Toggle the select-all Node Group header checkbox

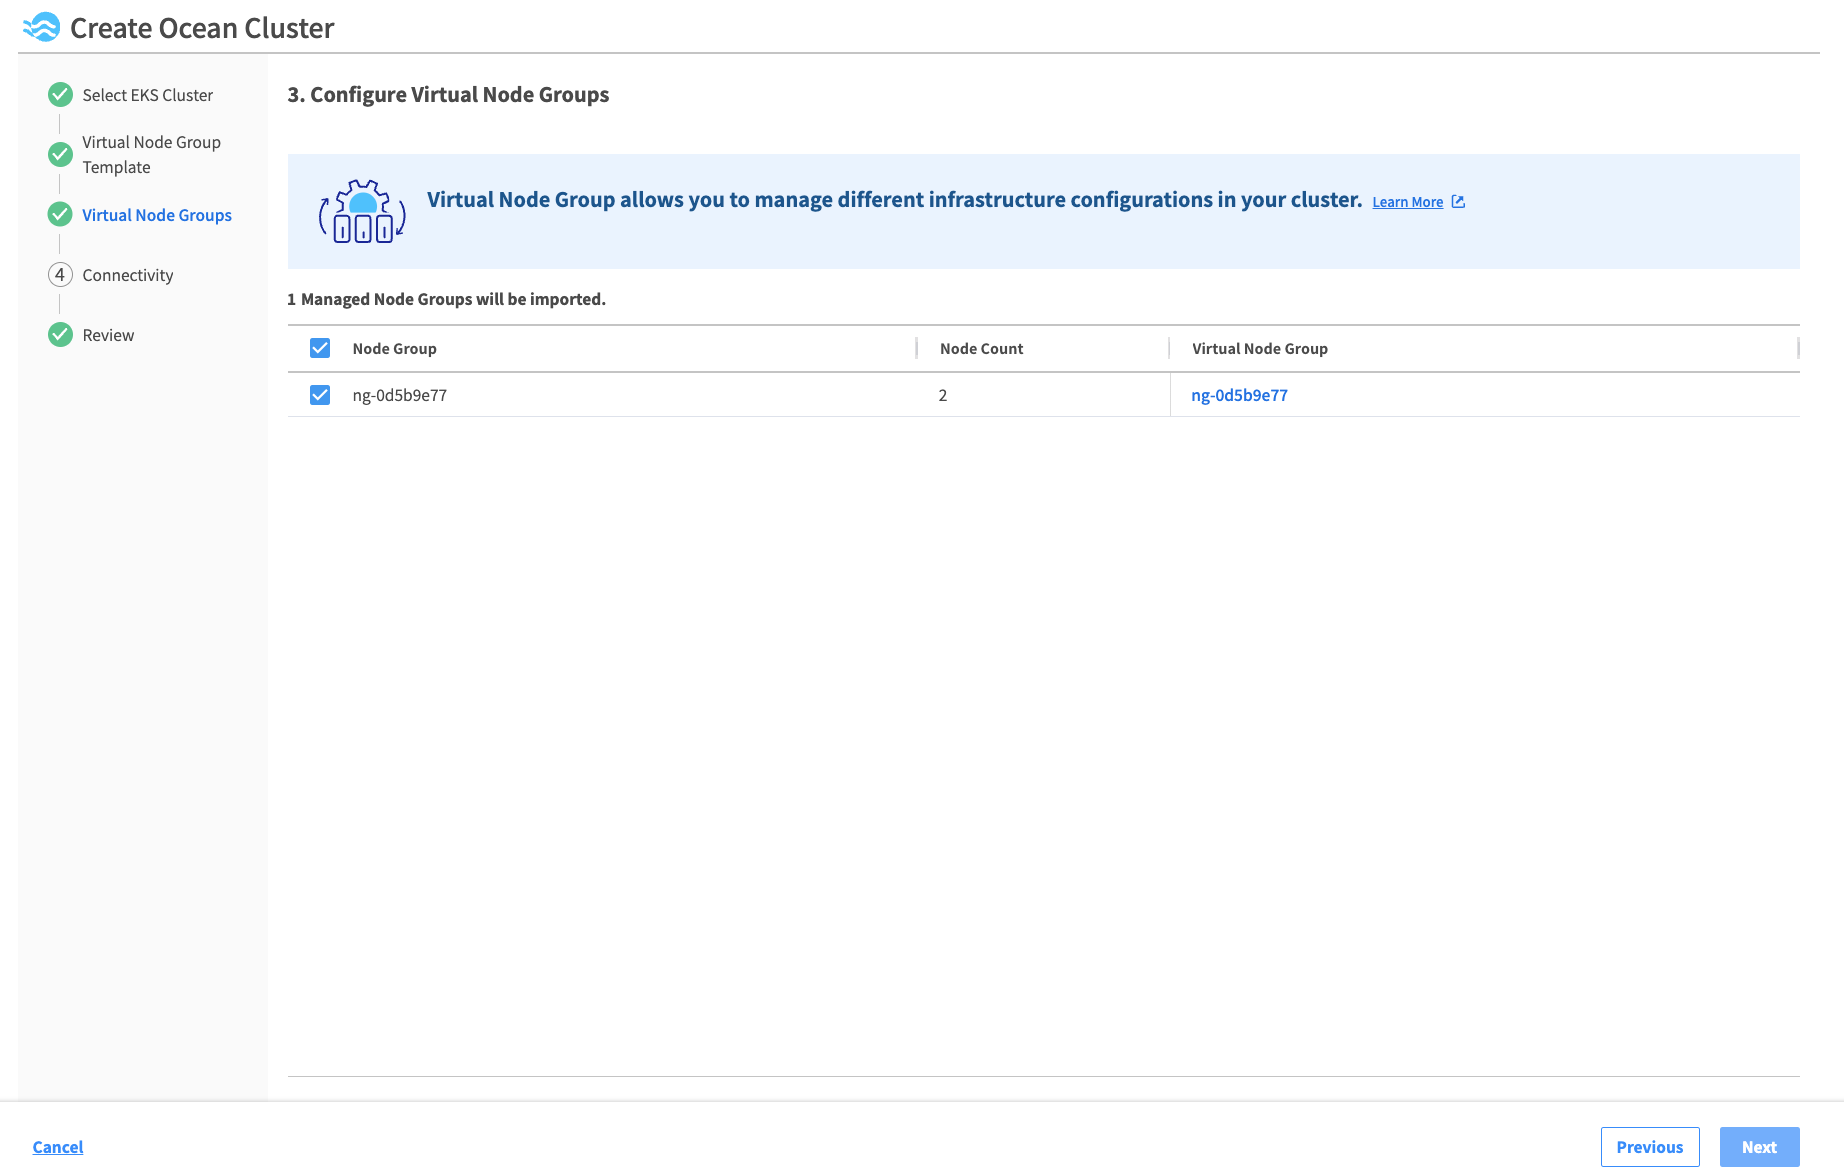tap(320, 348)
